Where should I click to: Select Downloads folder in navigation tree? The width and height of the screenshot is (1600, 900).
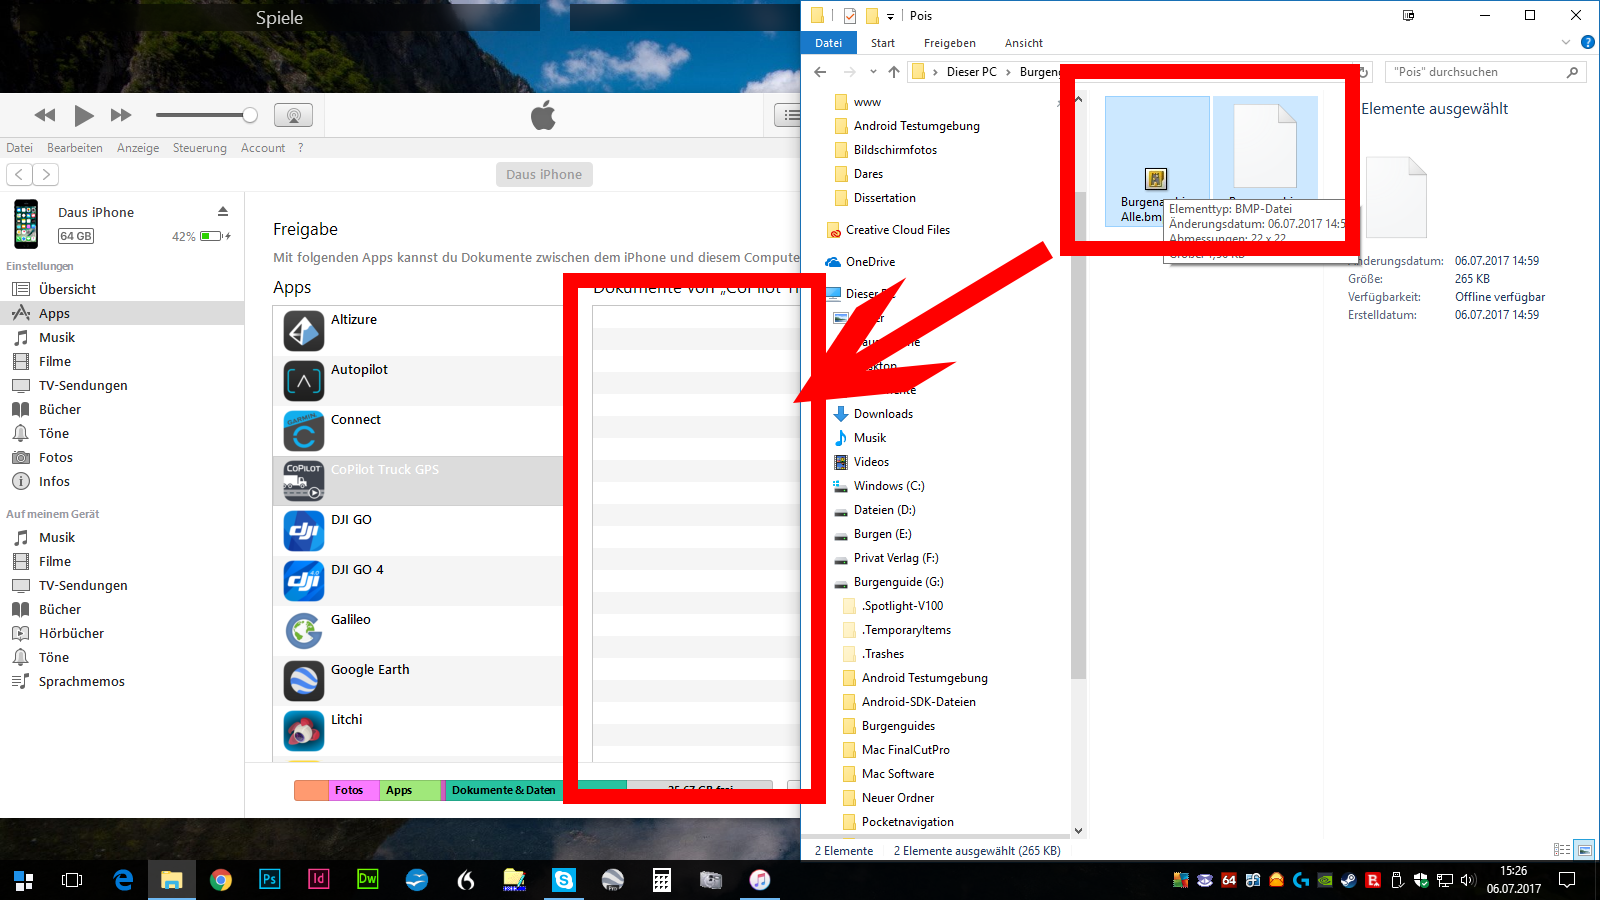883,414
